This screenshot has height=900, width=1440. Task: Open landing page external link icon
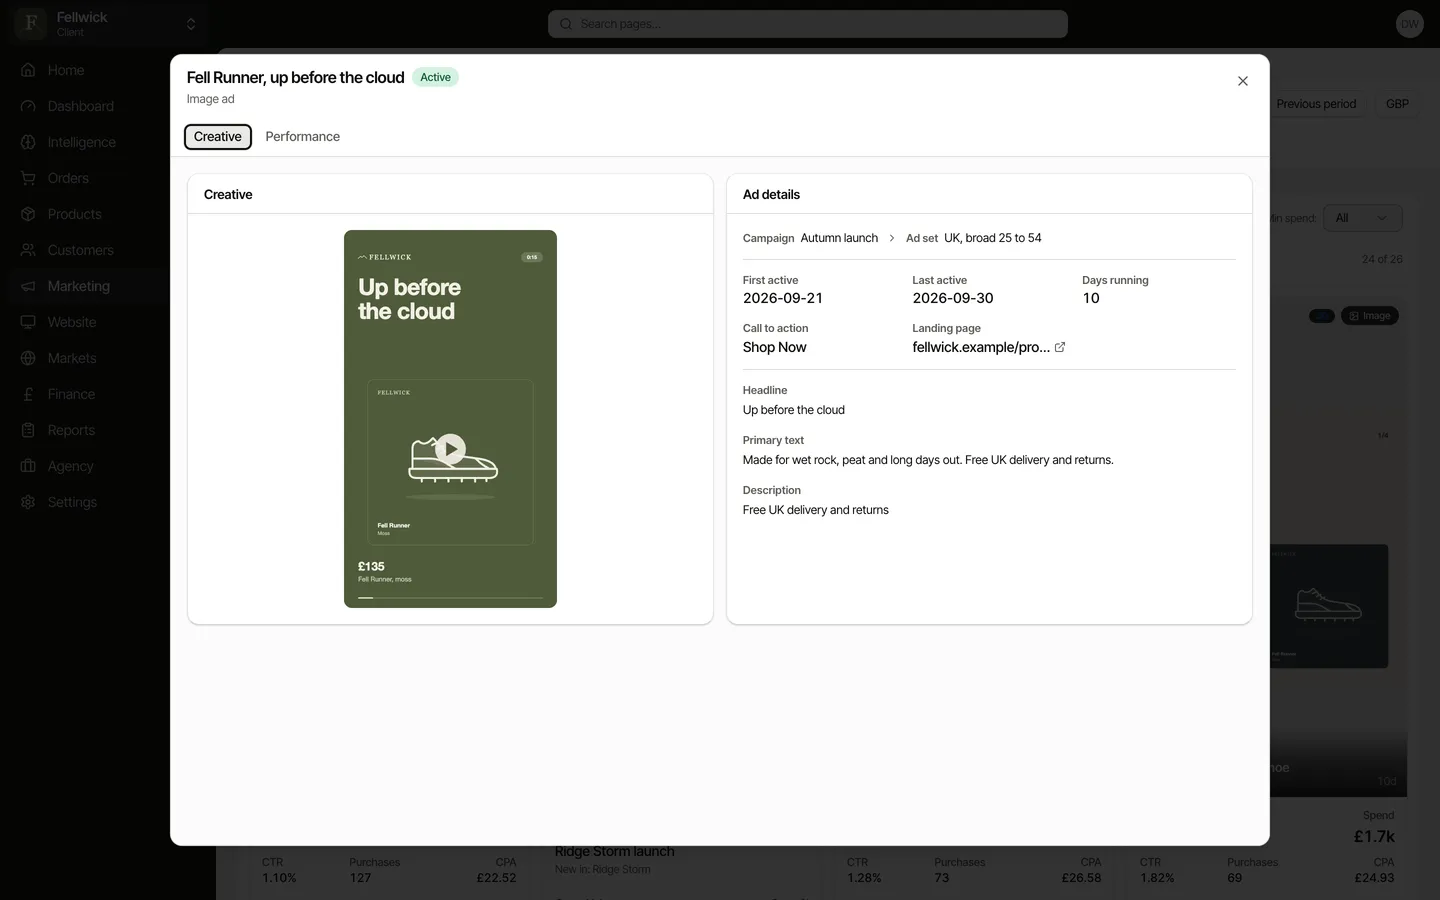pyautogui.click(x=1060, y=347)
